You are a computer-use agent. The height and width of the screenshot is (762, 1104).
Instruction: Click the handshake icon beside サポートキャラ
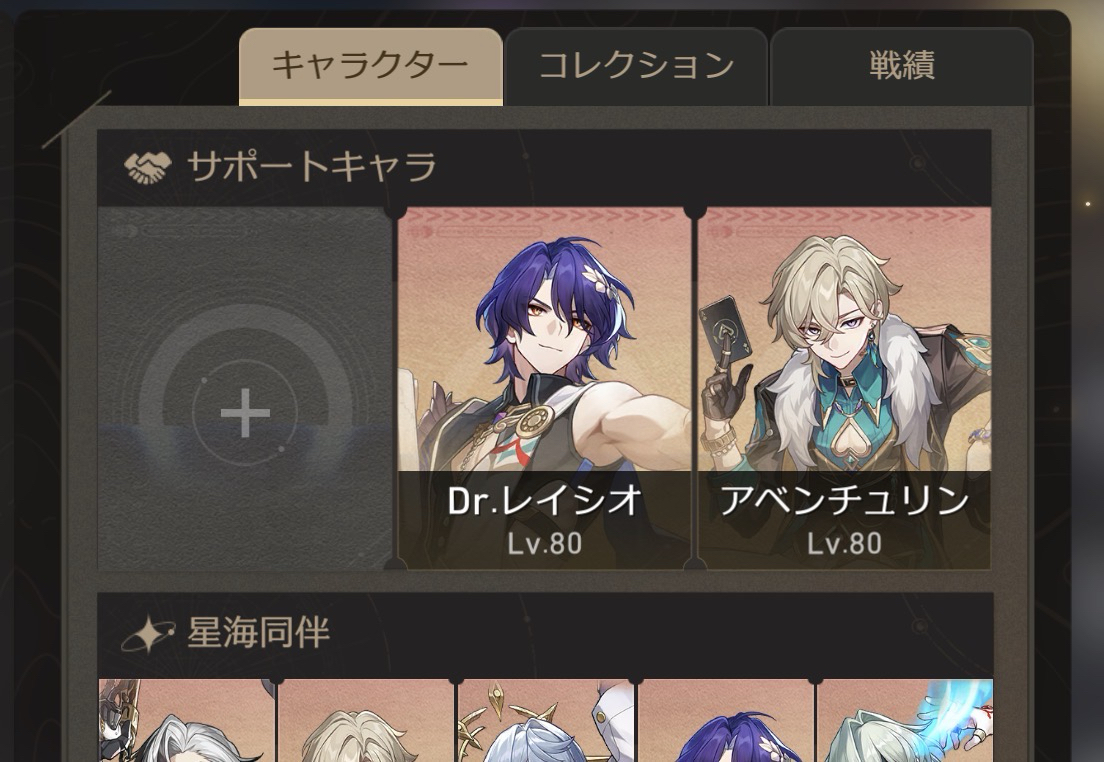[148, 168]
